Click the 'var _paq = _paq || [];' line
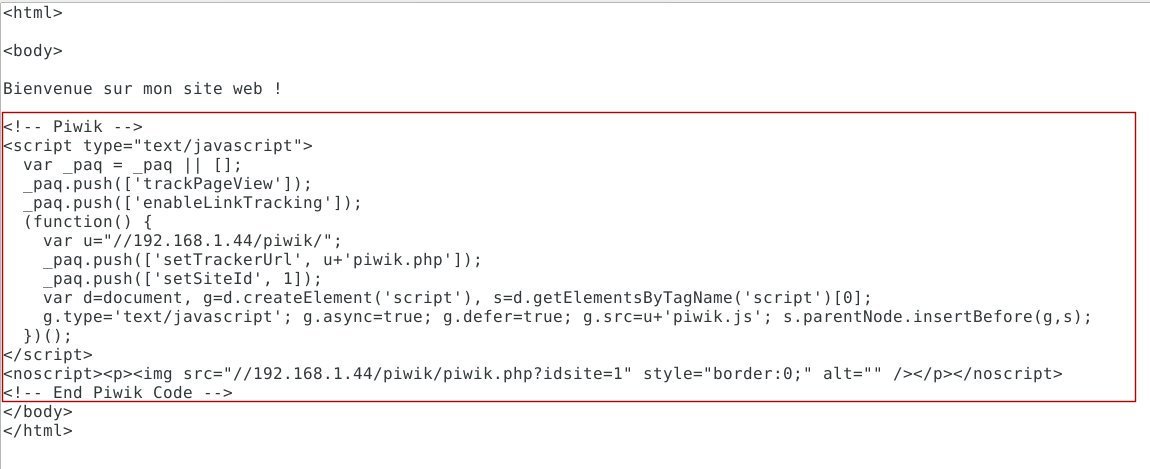 coord(132,165)
